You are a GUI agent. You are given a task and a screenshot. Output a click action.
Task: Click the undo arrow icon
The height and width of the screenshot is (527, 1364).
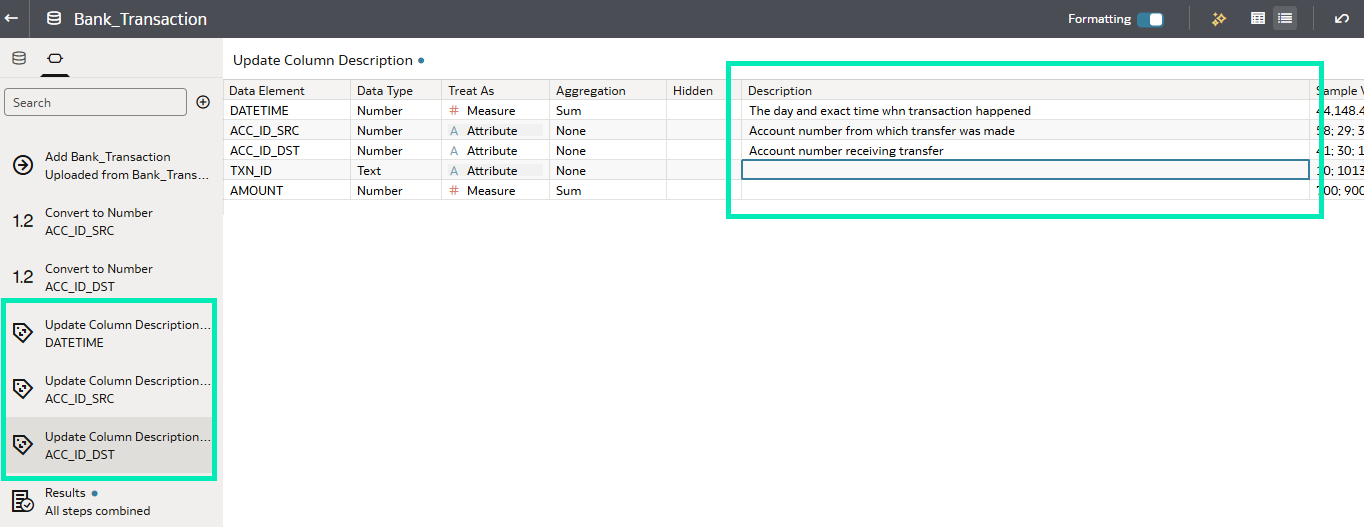[1341, 19]
